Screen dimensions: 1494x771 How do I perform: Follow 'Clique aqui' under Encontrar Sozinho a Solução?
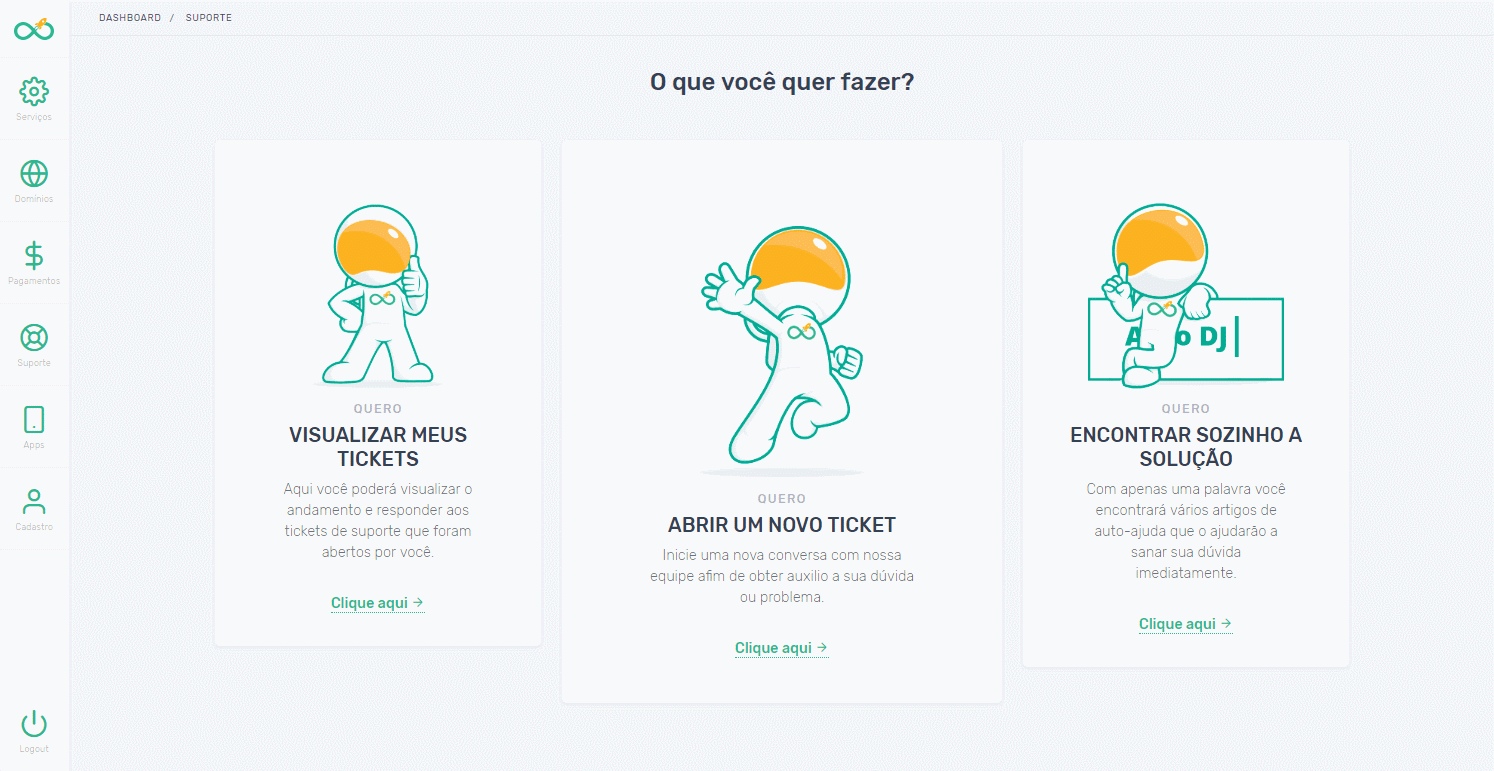(1185, 624)
